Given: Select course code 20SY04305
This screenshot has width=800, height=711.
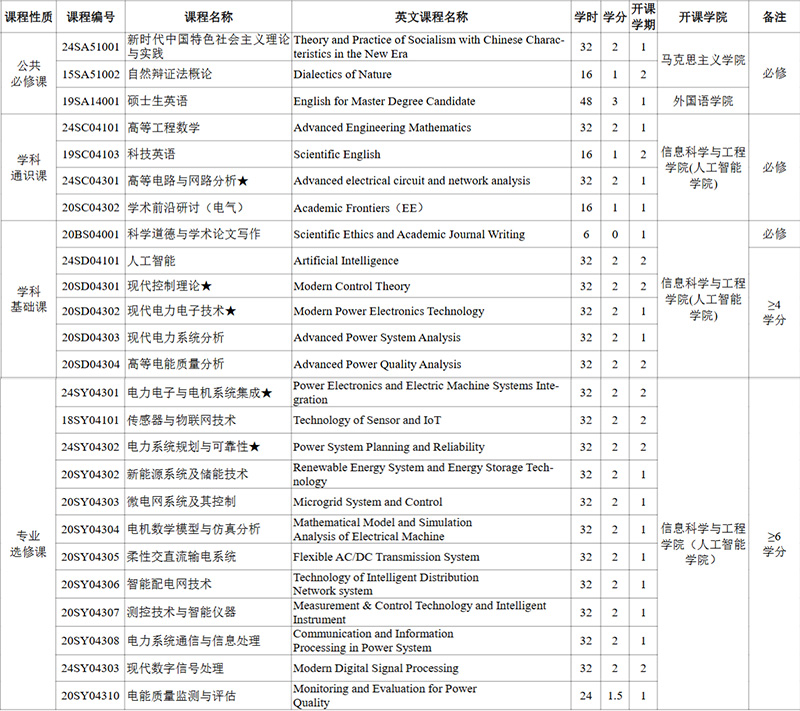Looking at the screenshot, I should (x=91, y=557).
